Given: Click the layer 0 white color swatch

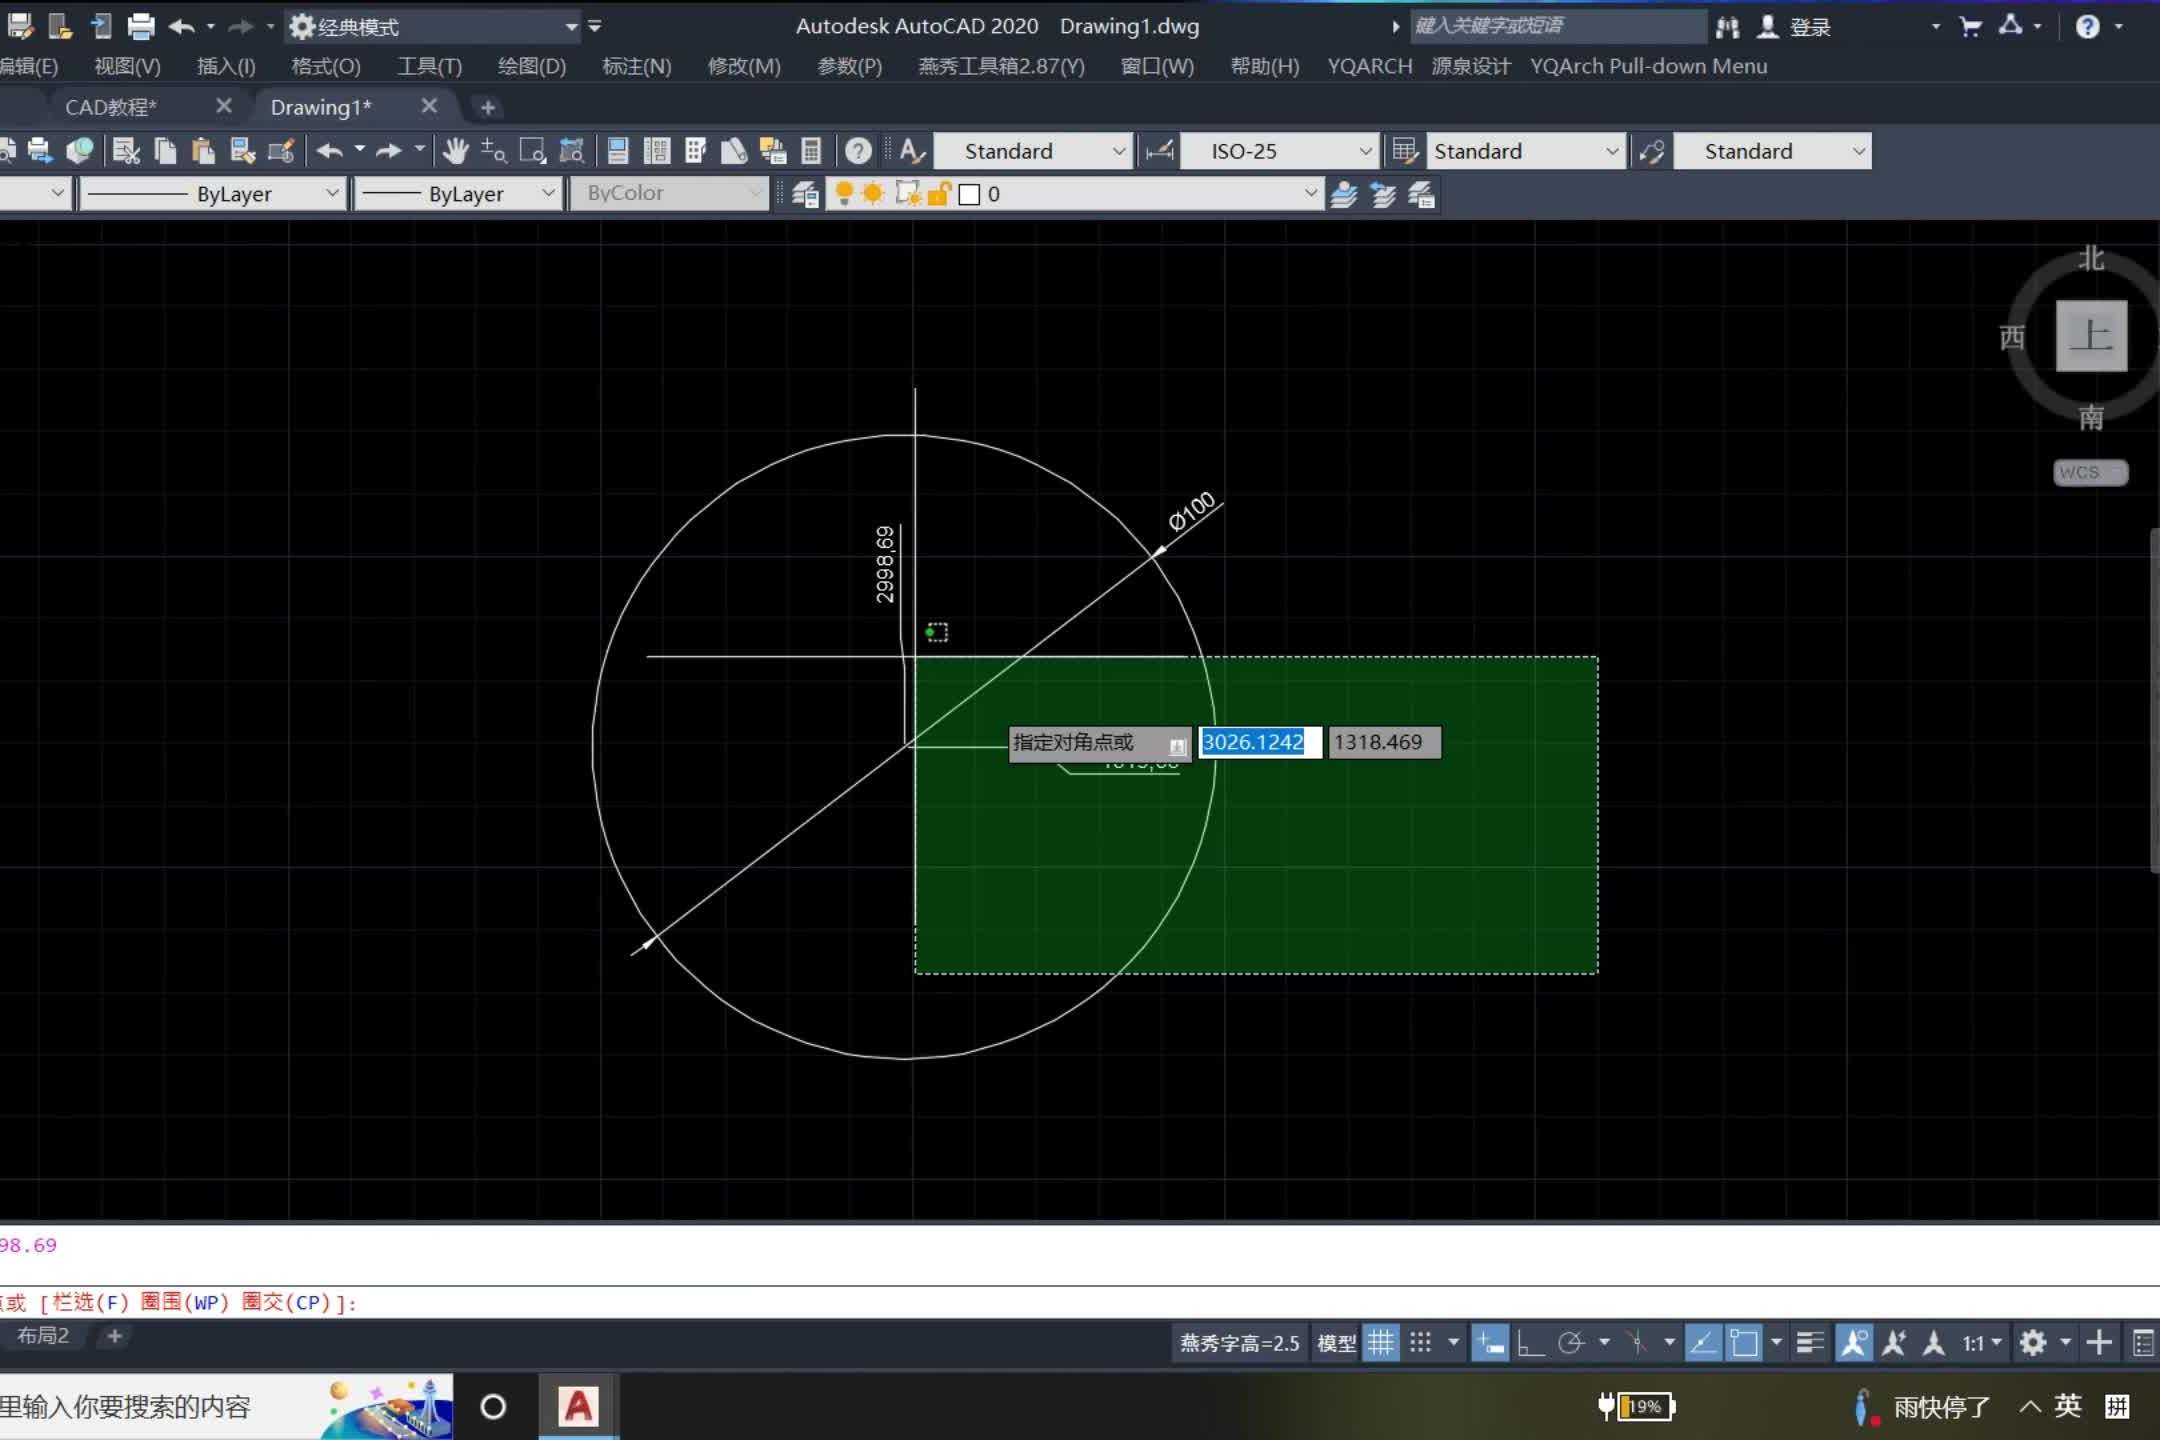Looking at the screenshot, I should click(969, 194).
